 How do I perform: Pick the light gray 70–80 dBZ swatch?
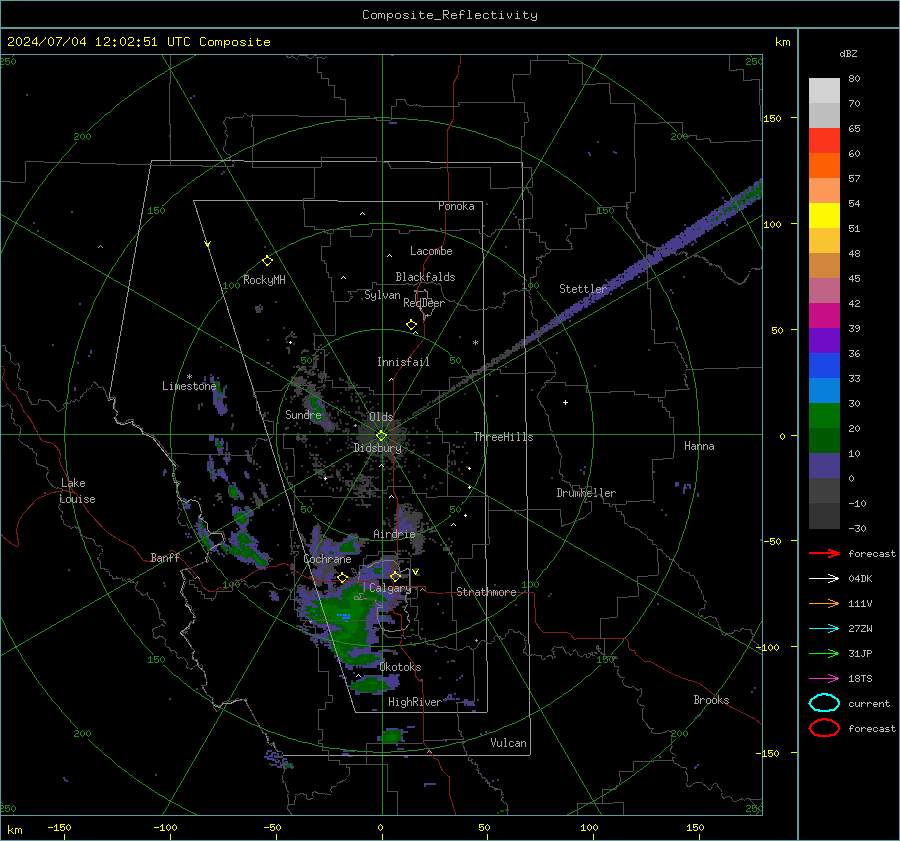point(824,91)
